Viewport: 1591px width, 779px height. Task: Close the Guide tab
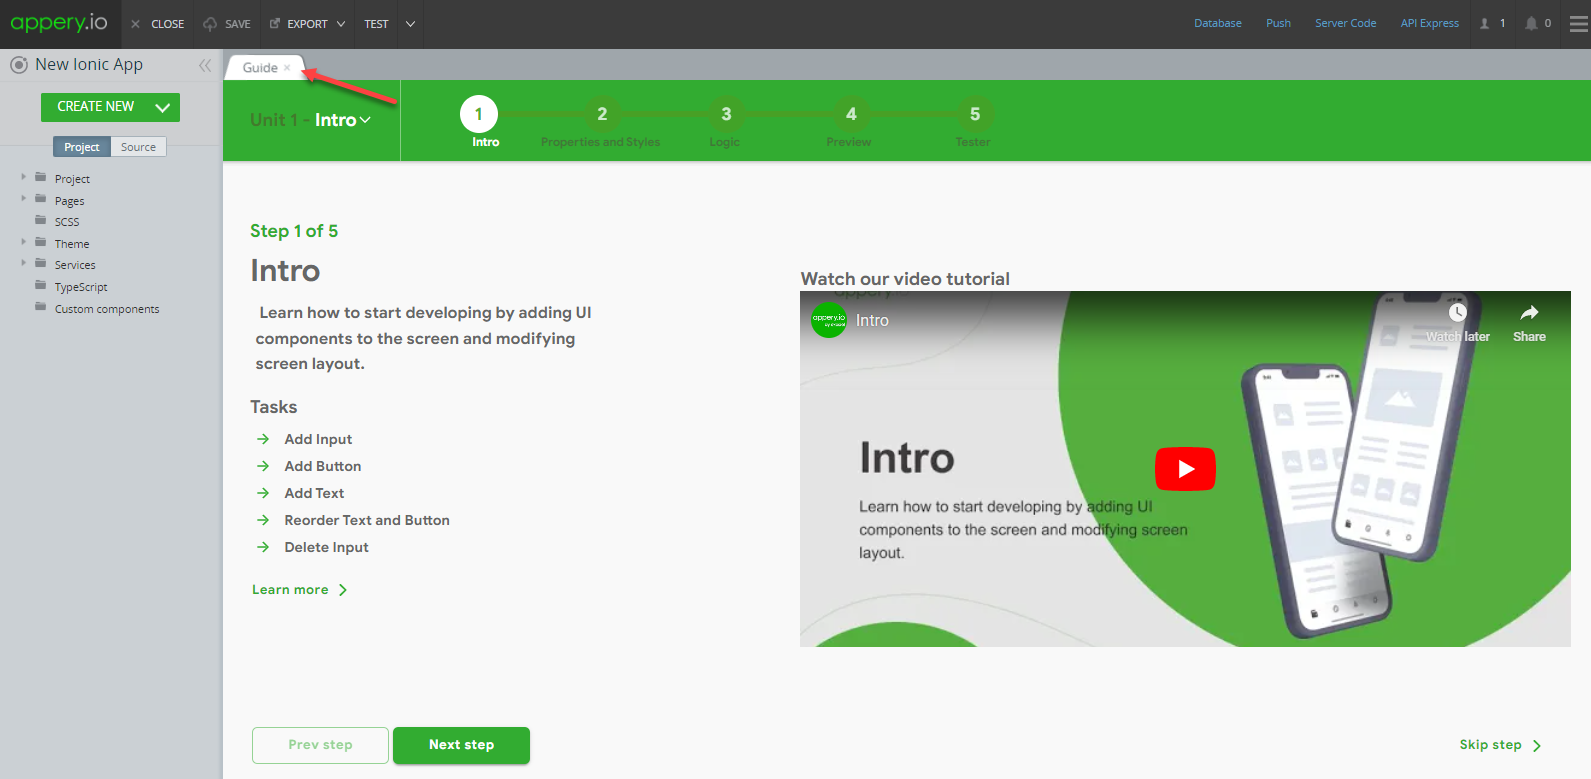[x=287, y=68]
